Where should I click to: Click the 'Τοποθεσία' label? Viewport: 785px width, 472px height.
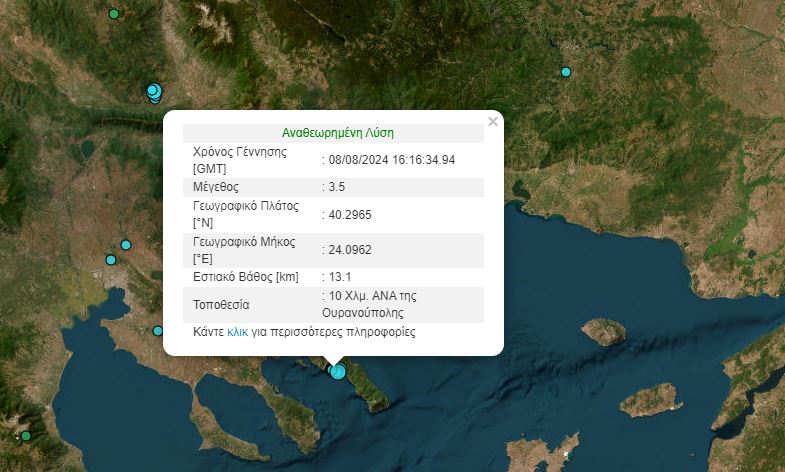coord(221,304)
